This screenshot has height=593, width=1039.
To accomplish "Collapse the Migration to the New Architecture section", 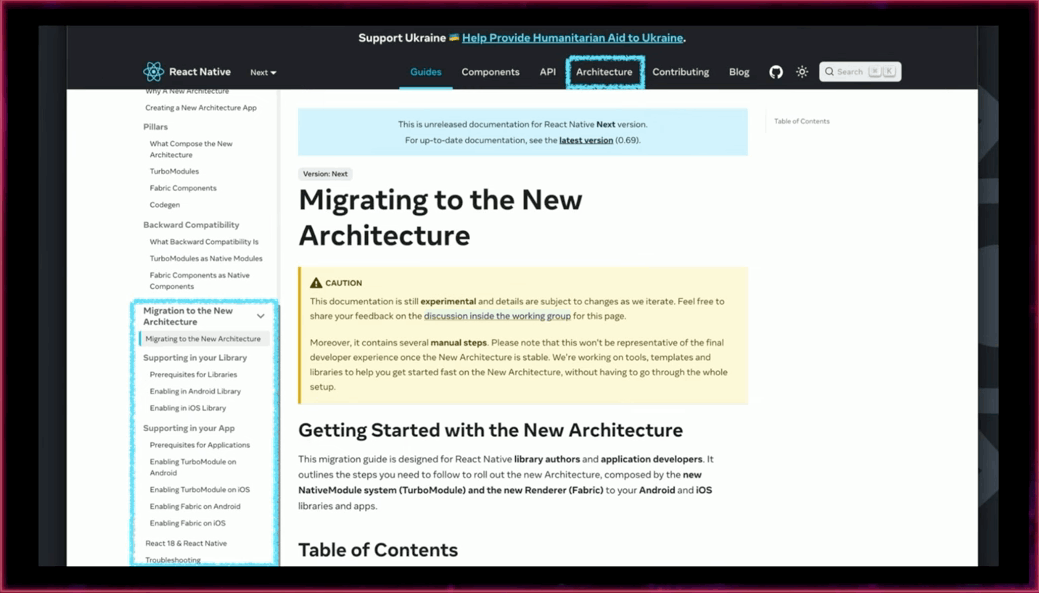I will pyautogui.click(x=260, y=316).
